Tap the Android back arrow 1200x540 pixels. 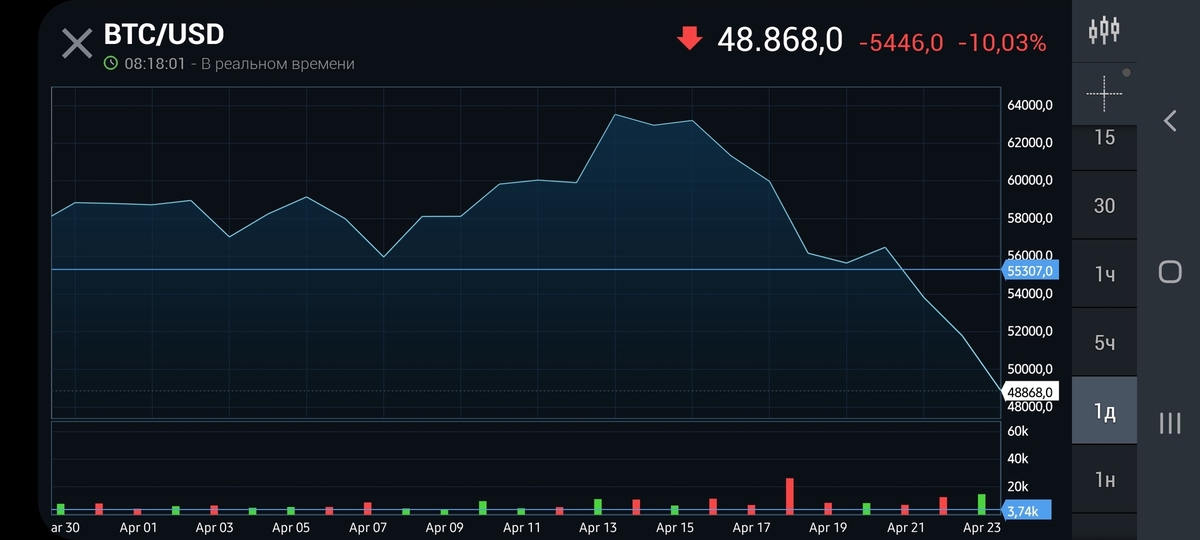point(1170,121)
